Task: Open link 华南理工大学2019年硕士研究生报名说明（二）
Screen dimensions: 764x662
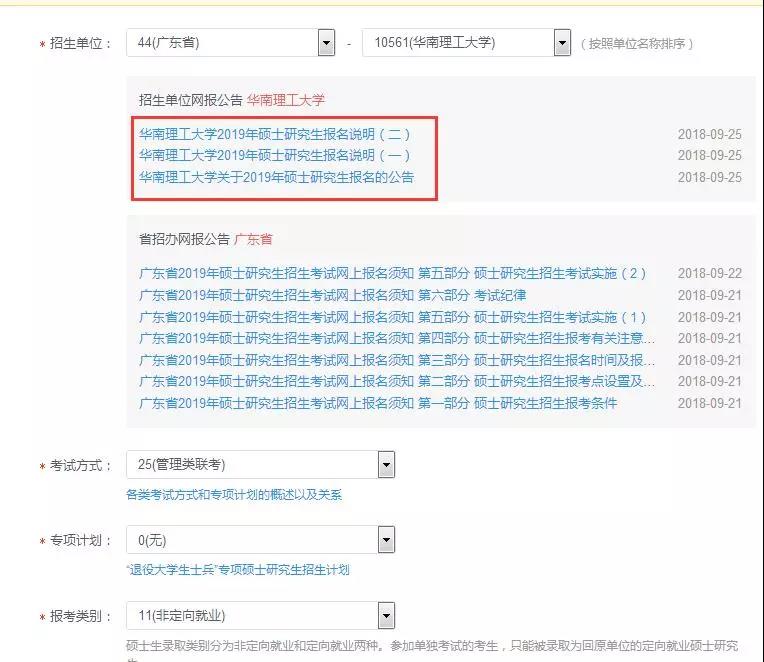Action: [x=275, y=134]
